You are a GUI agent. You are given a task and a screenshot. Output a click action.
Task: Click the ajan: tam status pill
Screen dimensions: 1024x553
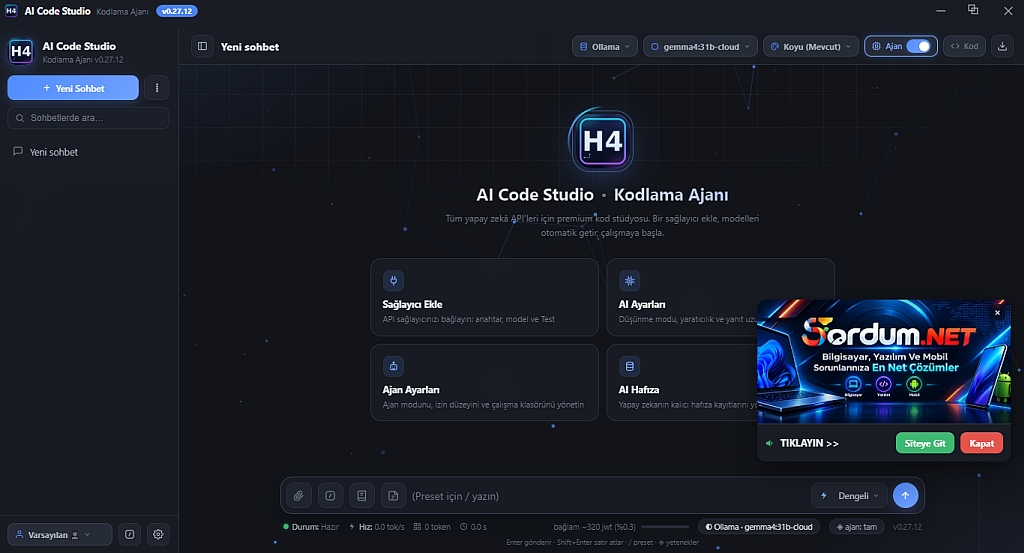tap(857, 527)
